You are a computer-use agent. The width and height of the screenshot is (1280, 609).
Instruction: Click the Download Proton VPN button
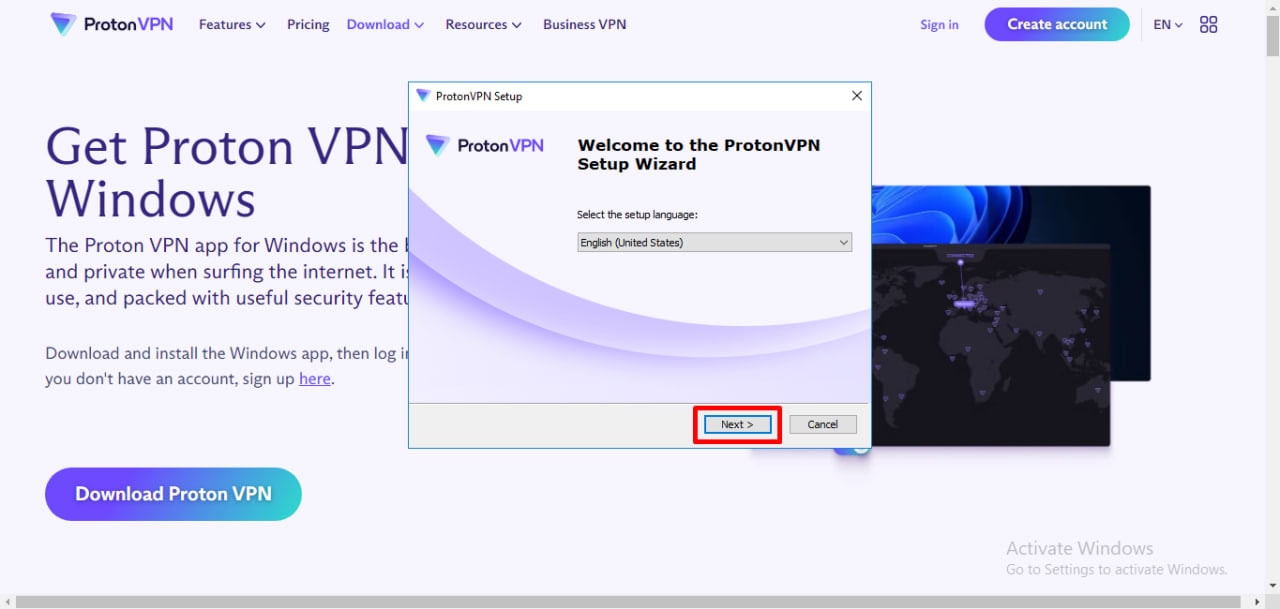pos(173,494)
